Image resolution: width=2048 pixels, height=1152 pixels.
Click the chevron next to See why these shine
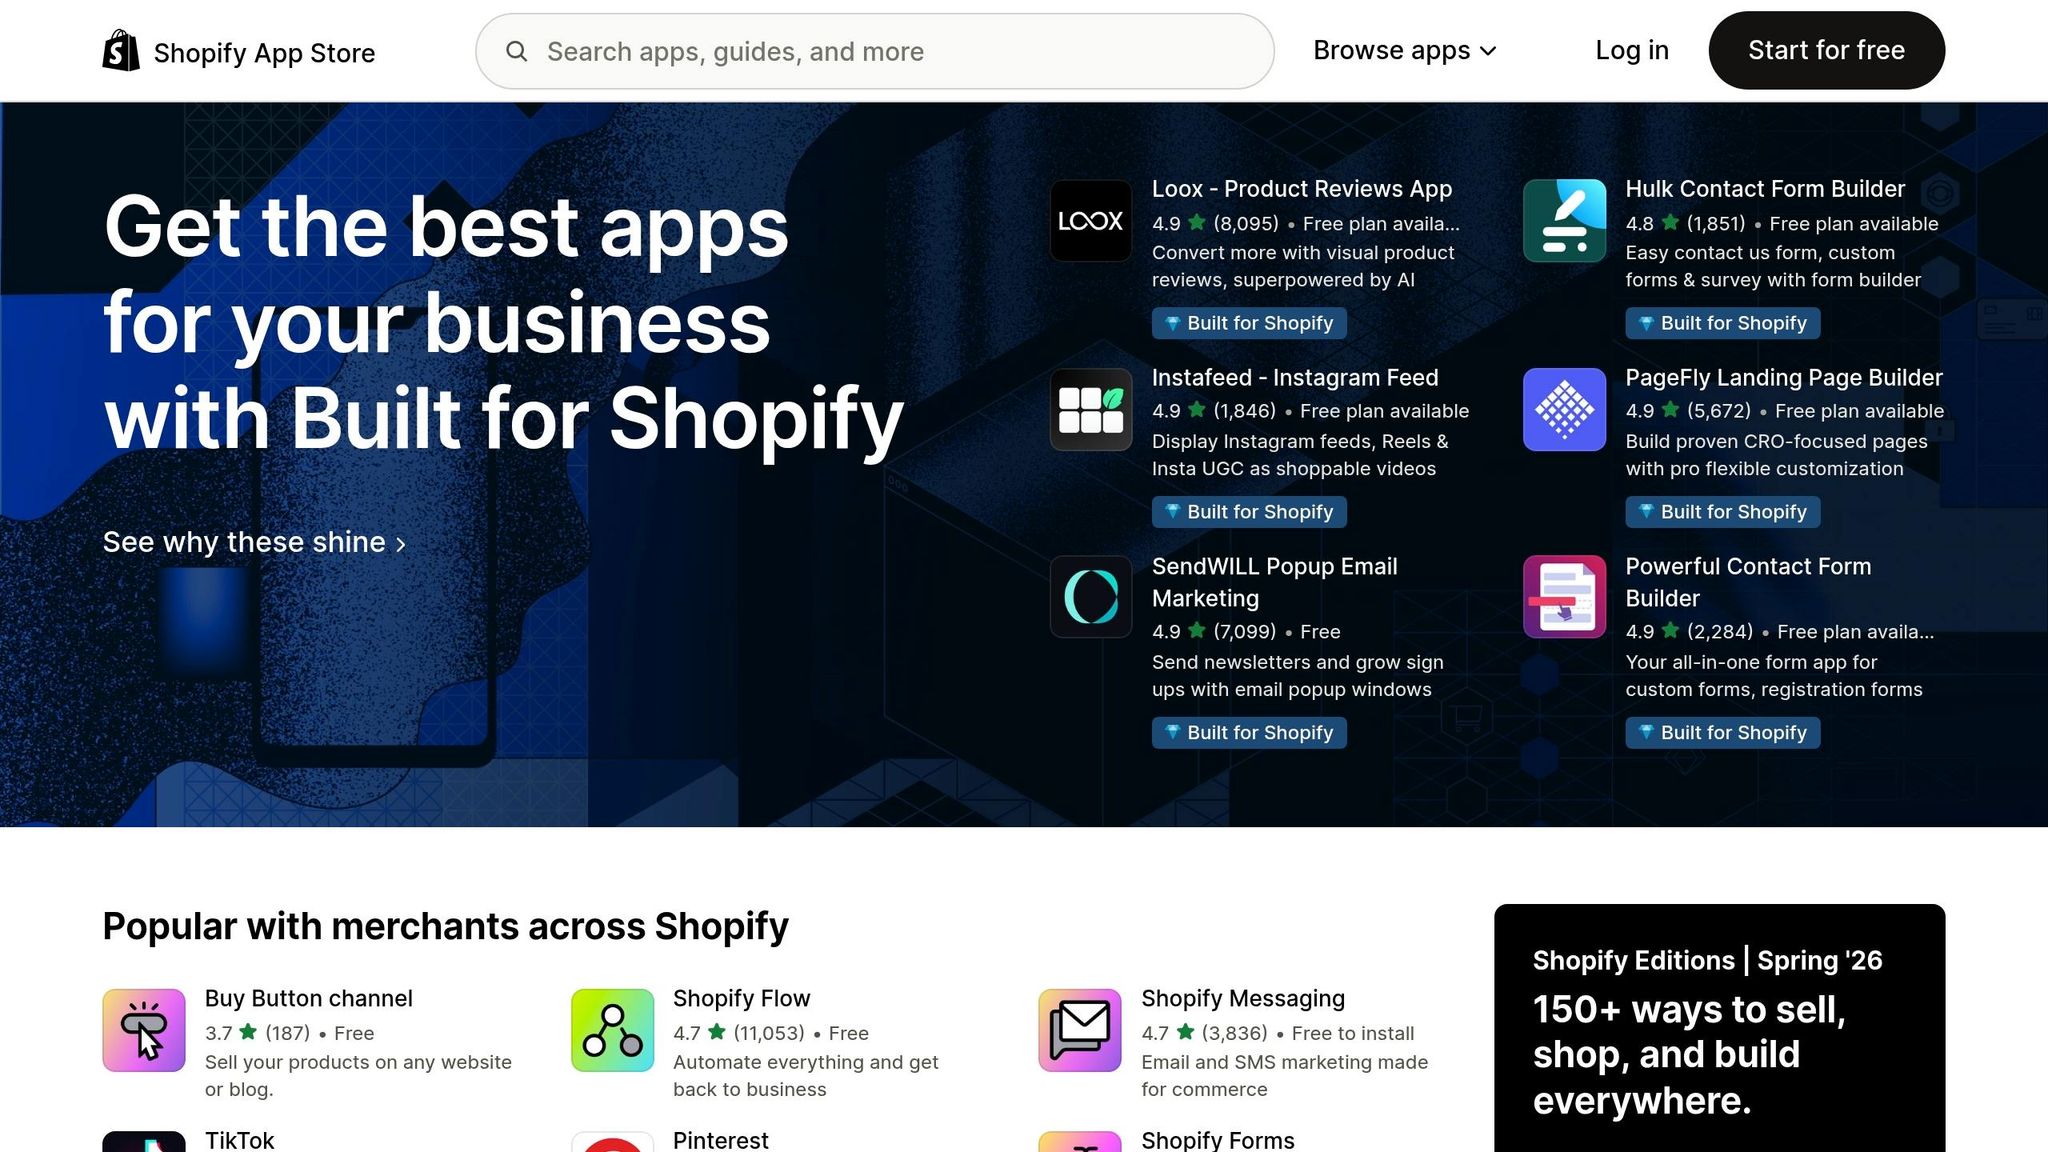[x=401, y=544]
